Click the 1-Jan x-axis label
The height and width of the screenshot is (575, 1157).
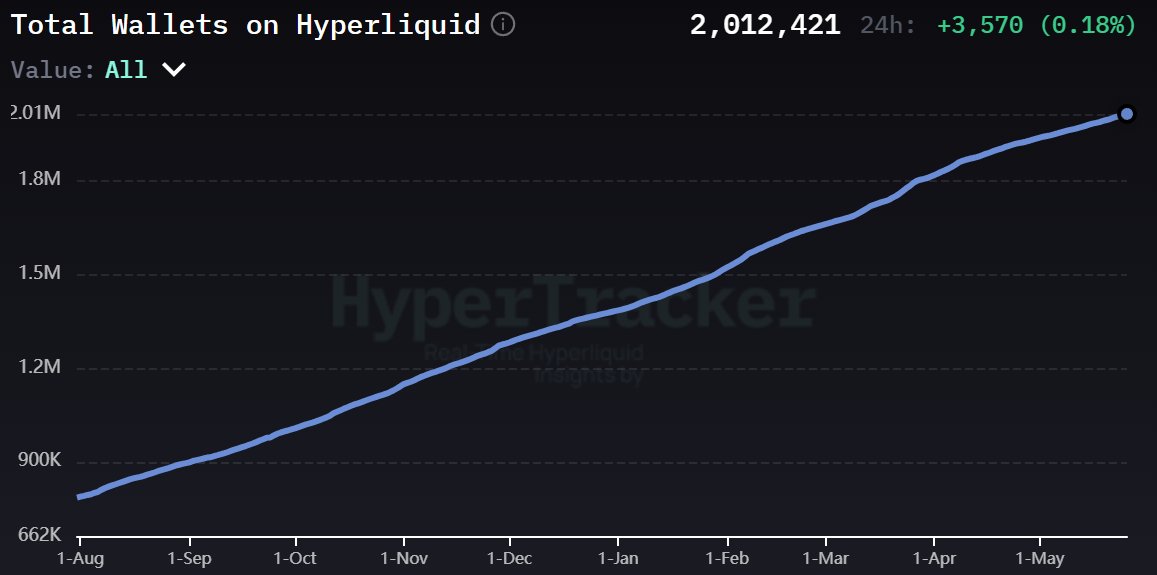tap(618, 559)
